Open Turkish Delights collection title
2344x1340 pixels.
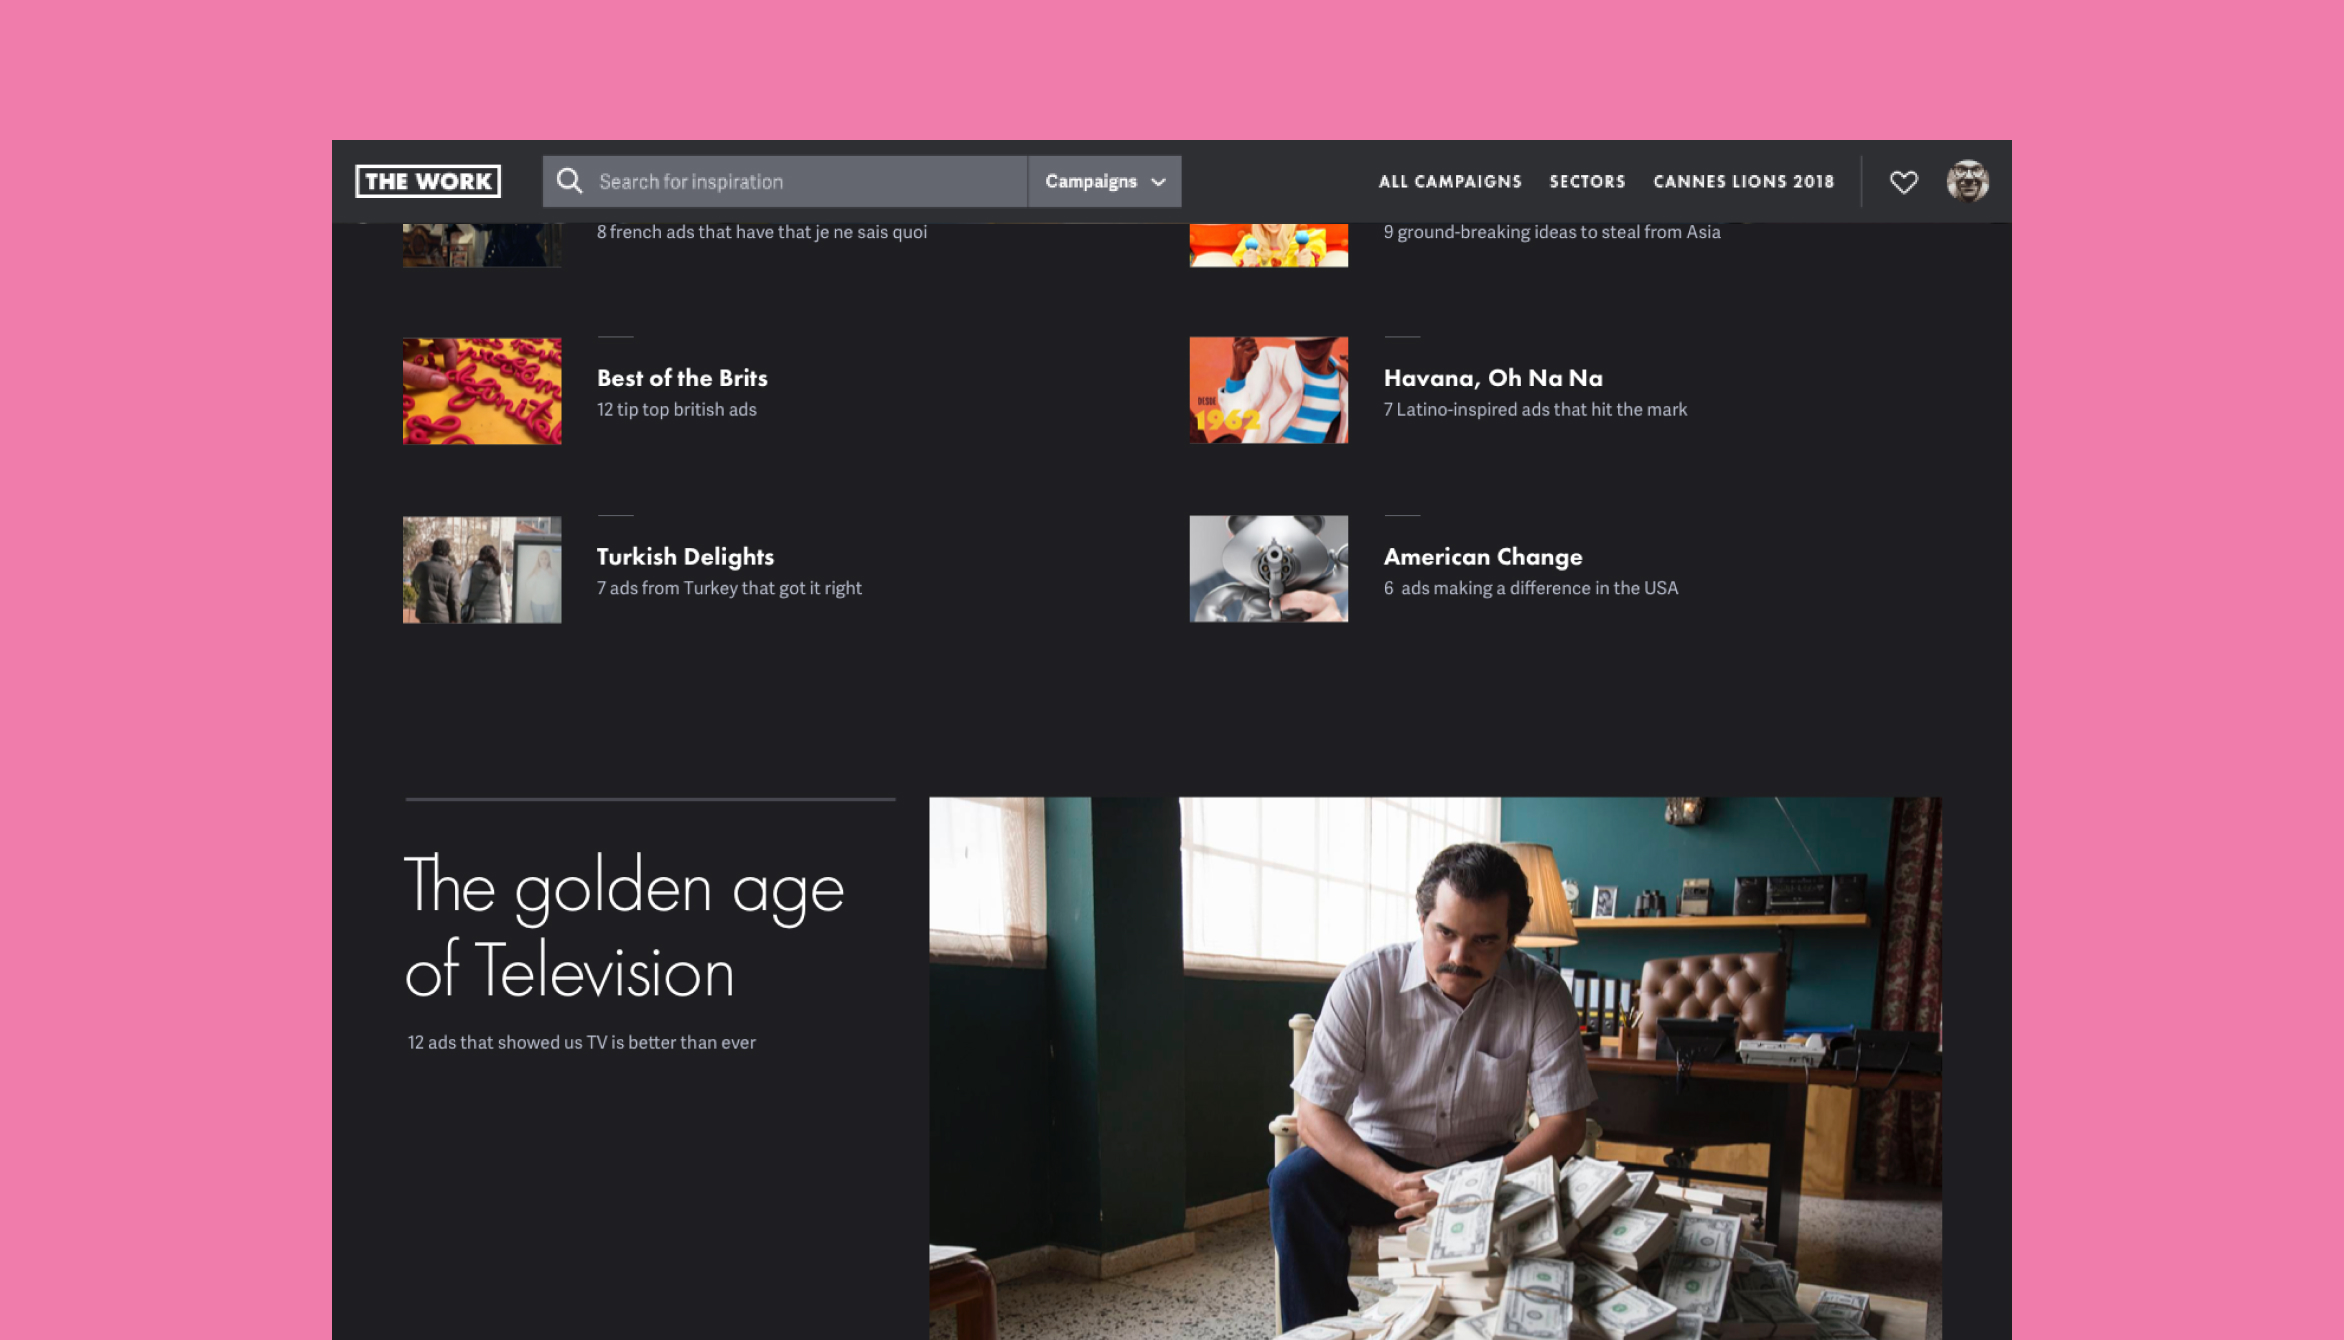click(685, 556)
